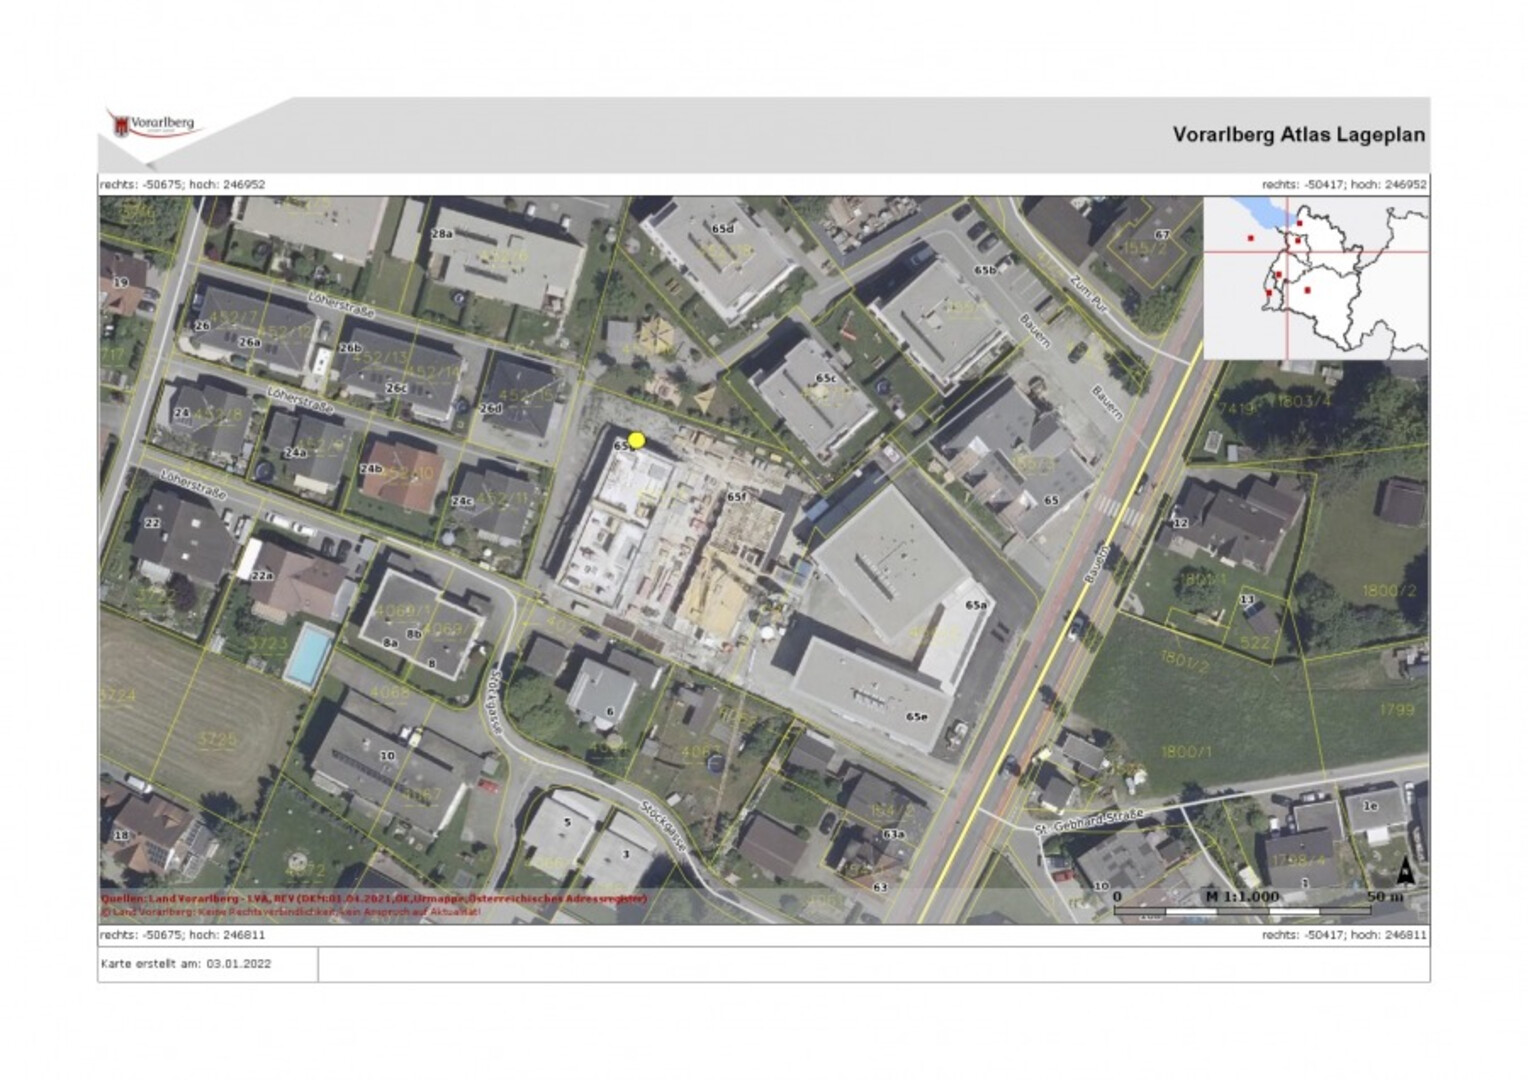Select building label 28a
Screen dimensions: 1528x1080
tap(441, 233)
